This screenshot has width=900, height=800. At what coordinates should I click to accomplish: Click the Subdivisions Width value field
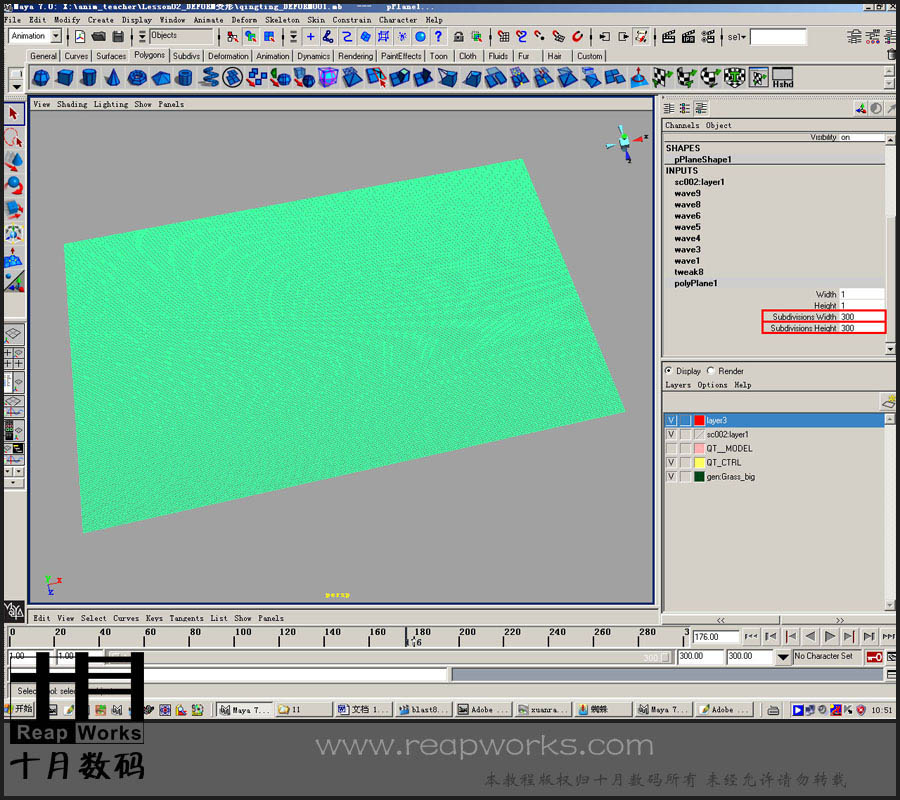(862, 317)
